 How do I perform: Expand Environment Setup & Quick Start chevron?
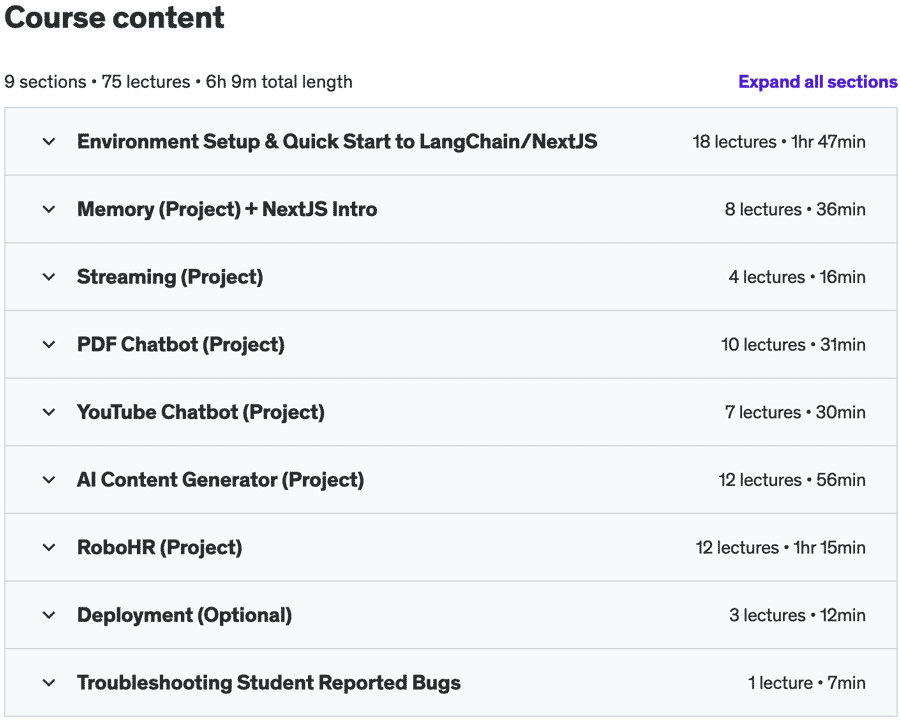click(49, 141)
